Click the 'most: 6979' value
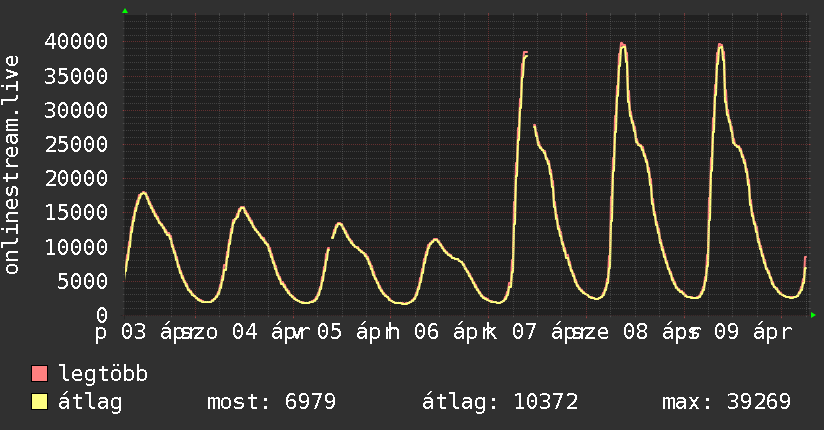824x430 pixels. click(271, 402)
